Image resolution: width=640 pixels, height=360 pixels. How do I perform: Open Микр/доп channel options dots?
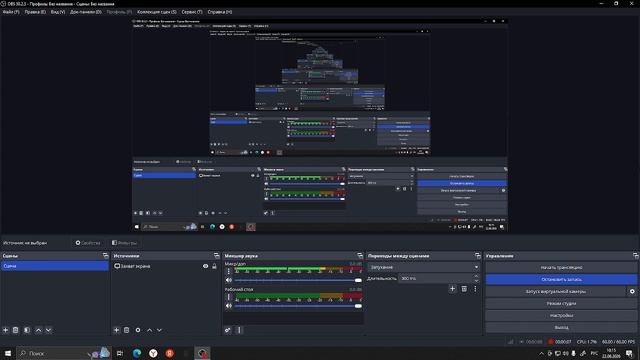229,271
